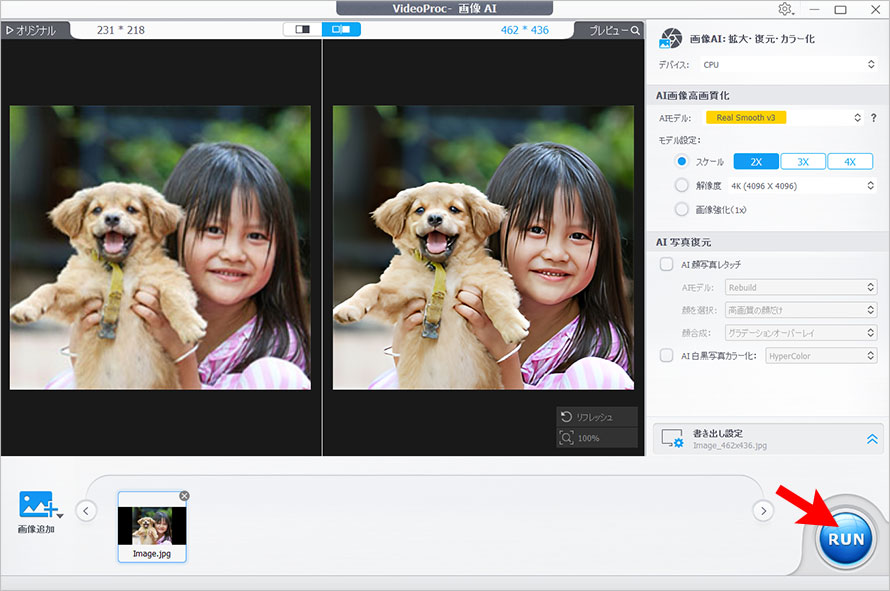Click the enhanced preview image on the right
Viewport: 890px width, 591px height.
(483, 247)
